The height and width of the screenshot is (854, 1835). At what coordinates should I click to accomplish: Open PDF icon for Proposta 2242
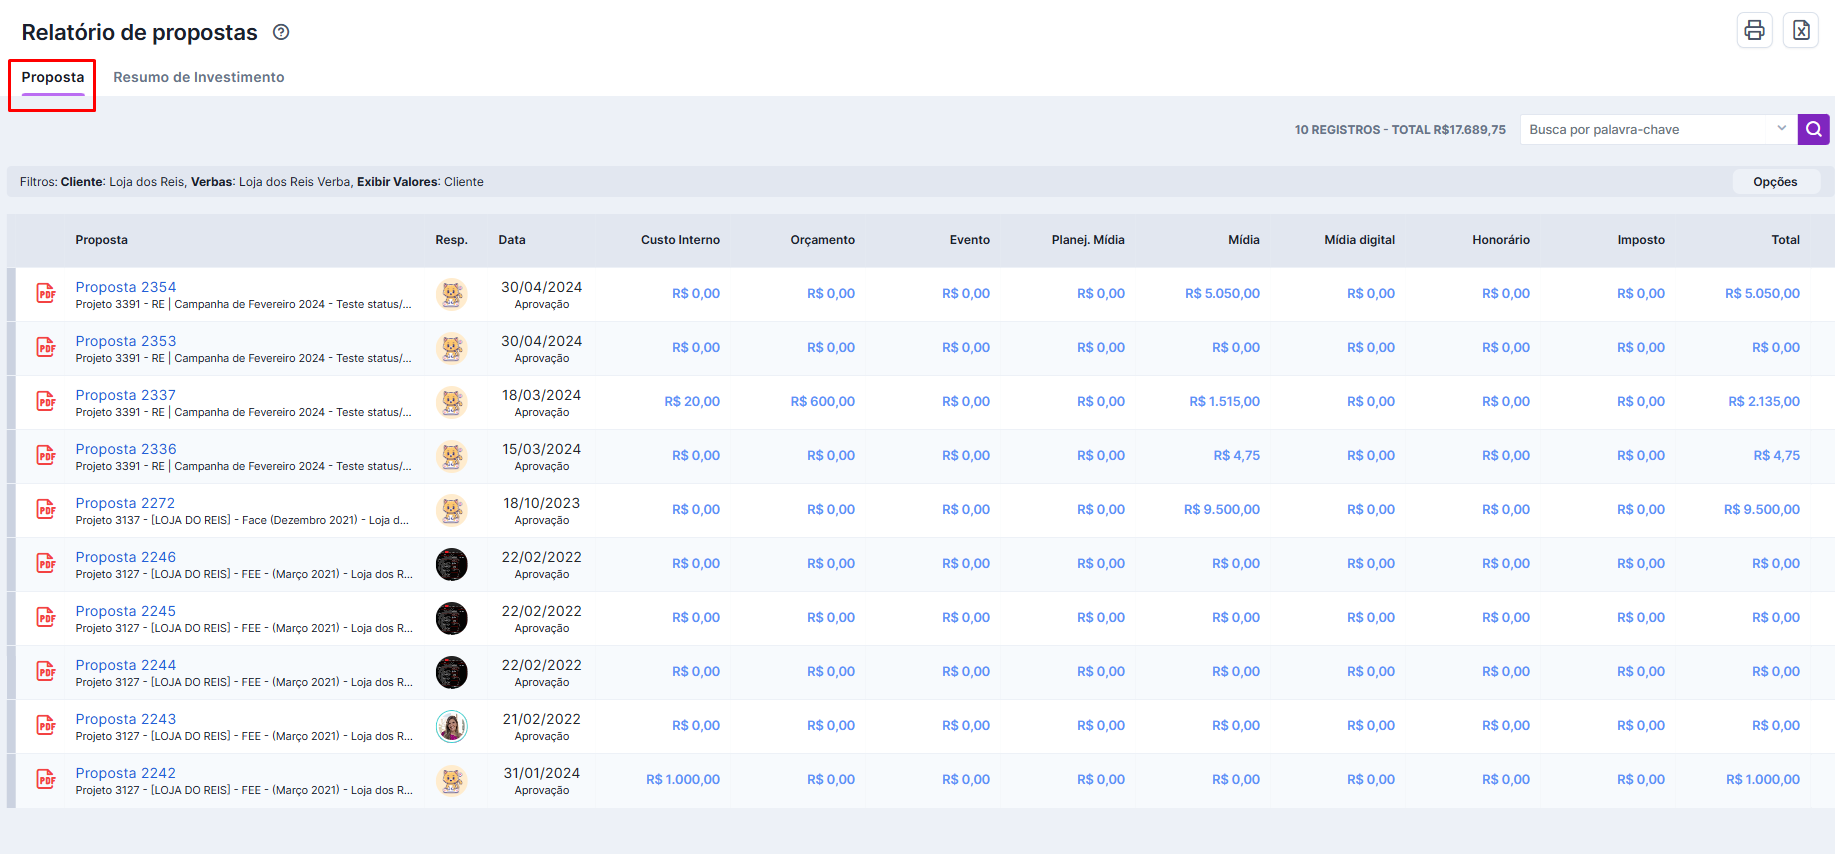46,780
